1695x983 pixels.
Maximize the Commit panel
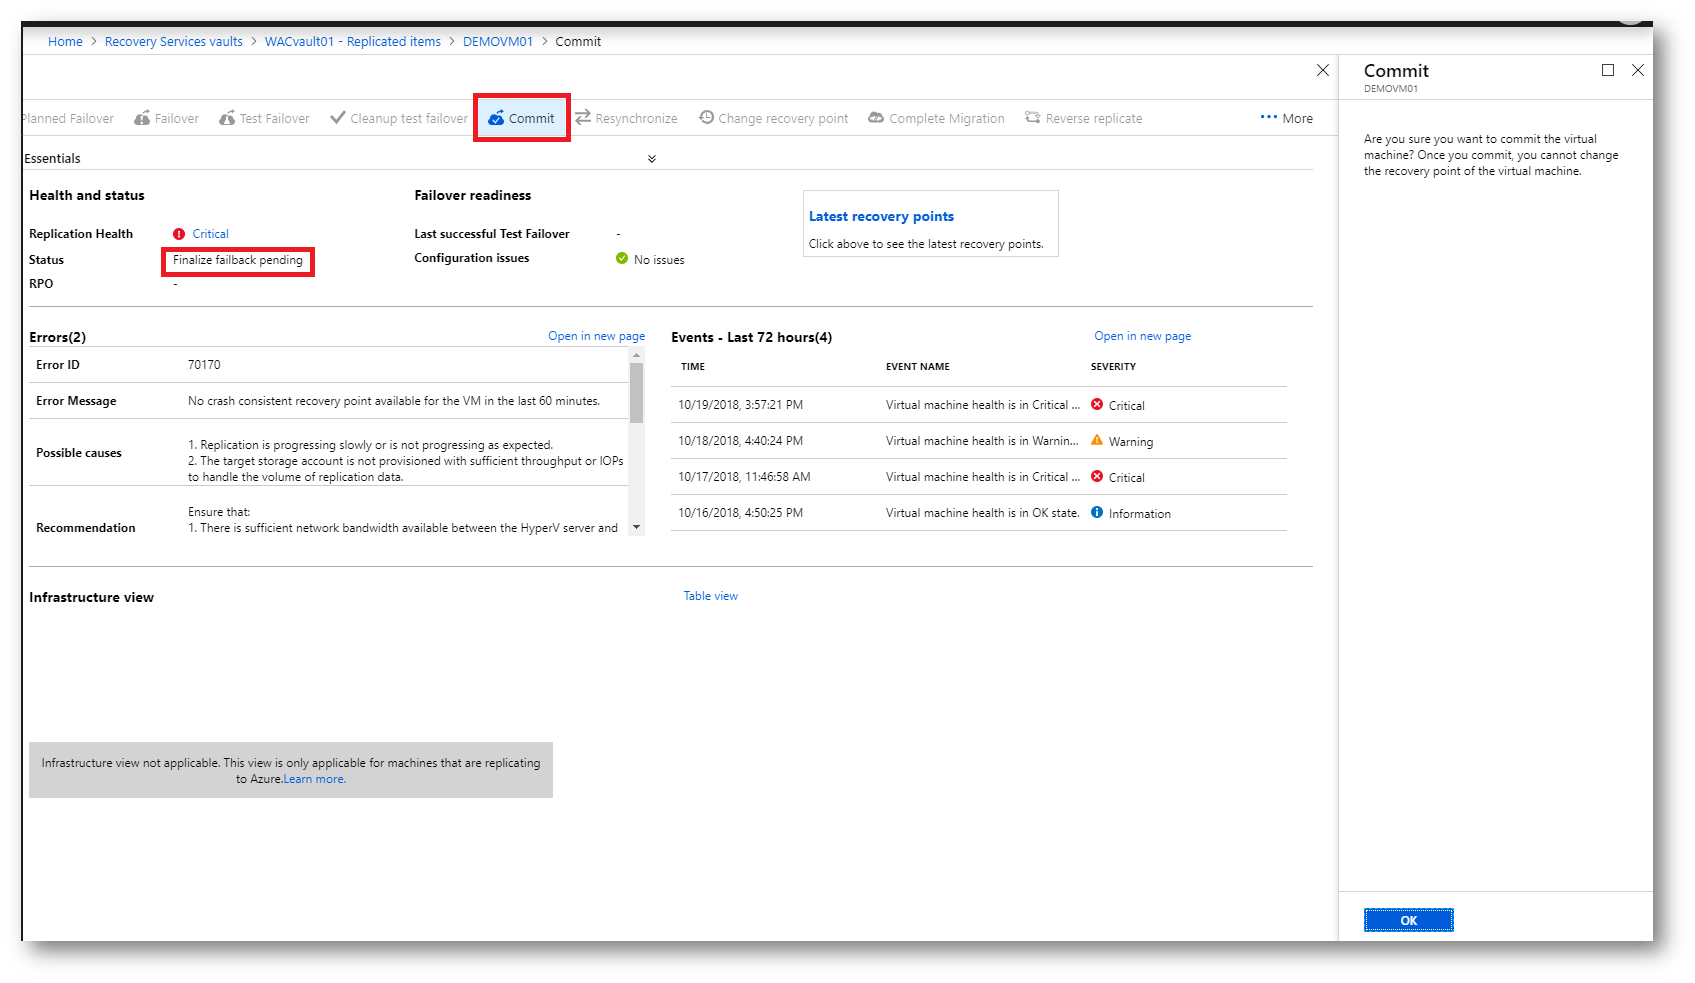tap(1608, 70)
